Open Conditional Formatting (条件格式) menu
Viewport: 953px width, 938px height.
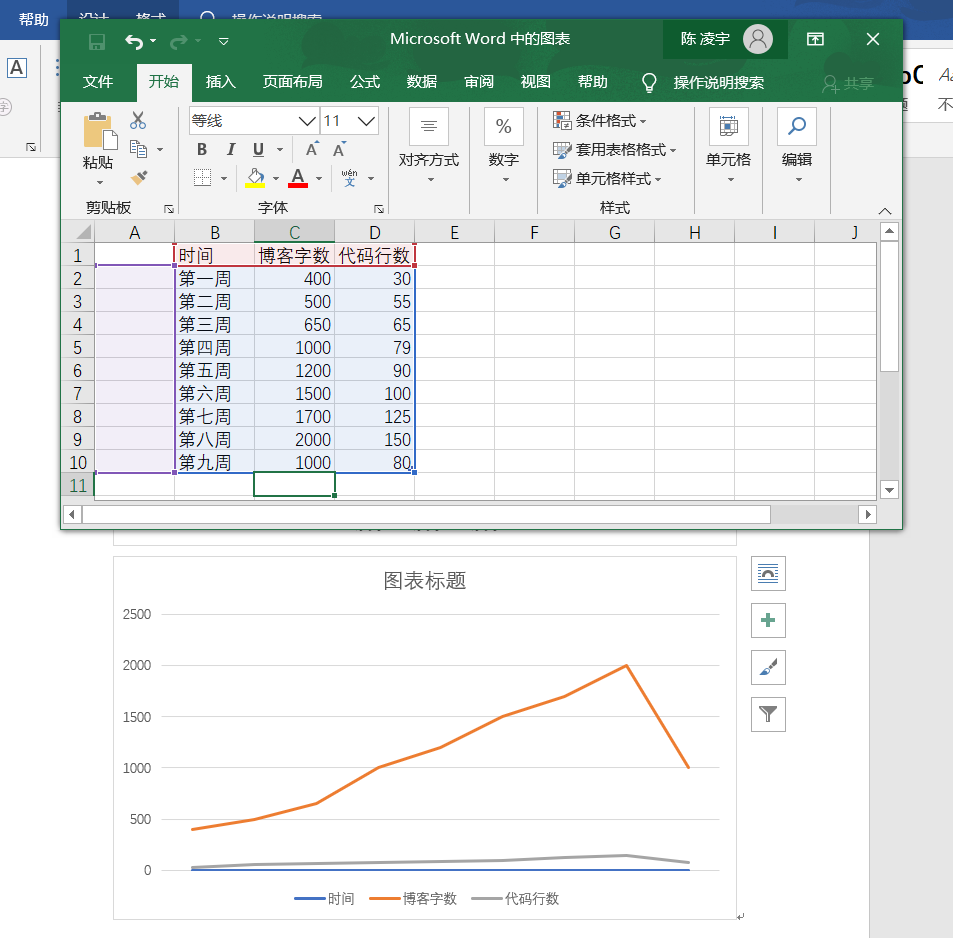click(x=600, y=120)
